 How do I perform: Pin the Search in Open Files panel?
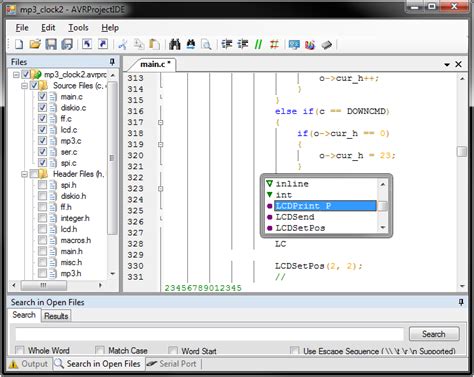[x=461, y=302]
